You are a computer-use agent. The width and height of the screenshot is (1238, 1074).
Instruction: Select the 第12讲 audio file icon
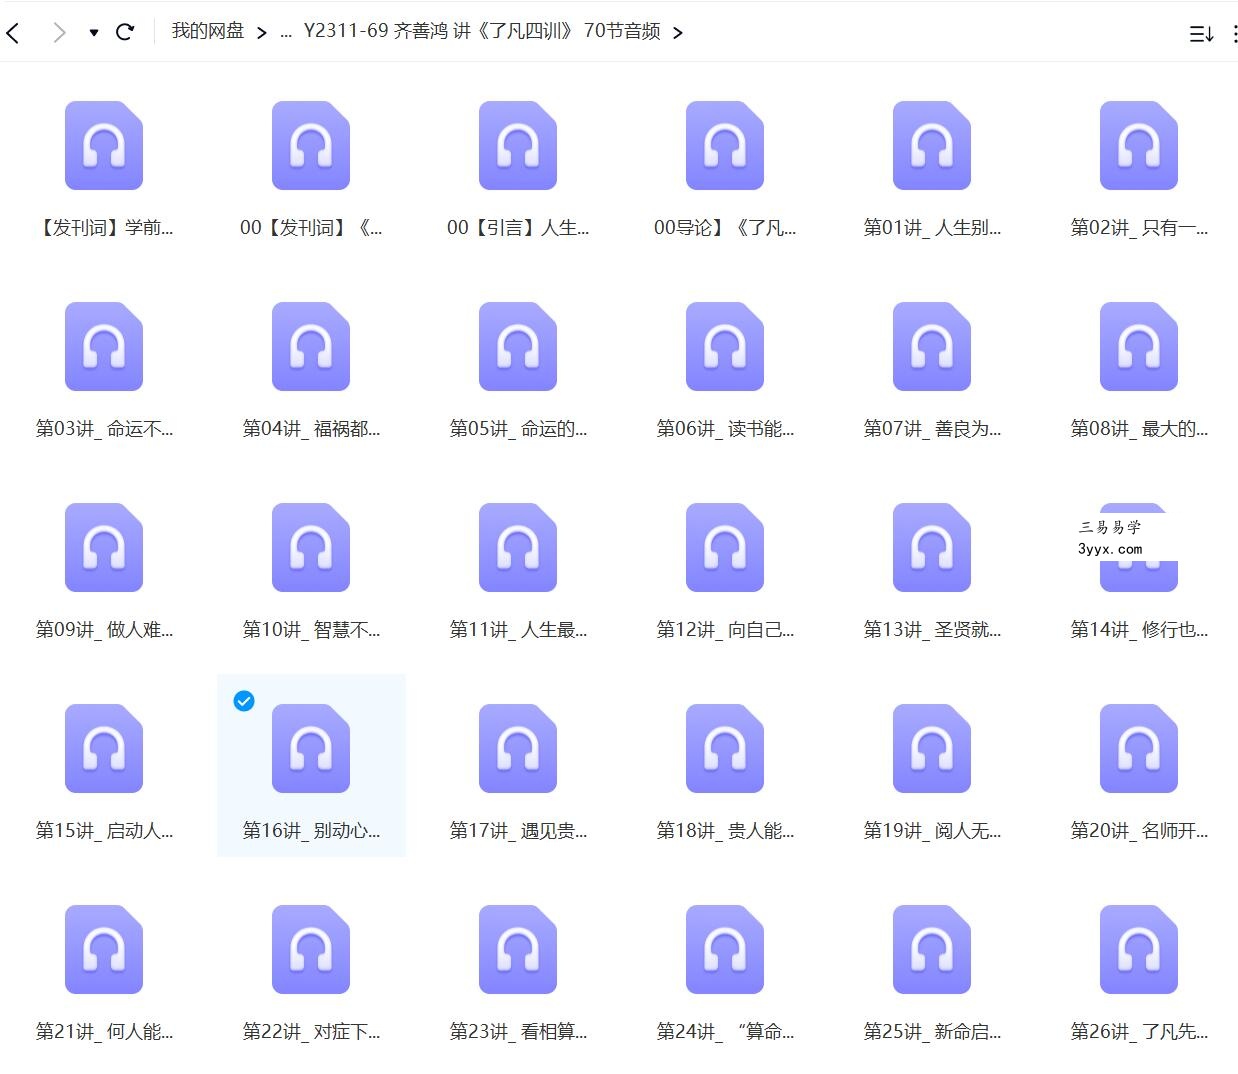pos(725,547)
